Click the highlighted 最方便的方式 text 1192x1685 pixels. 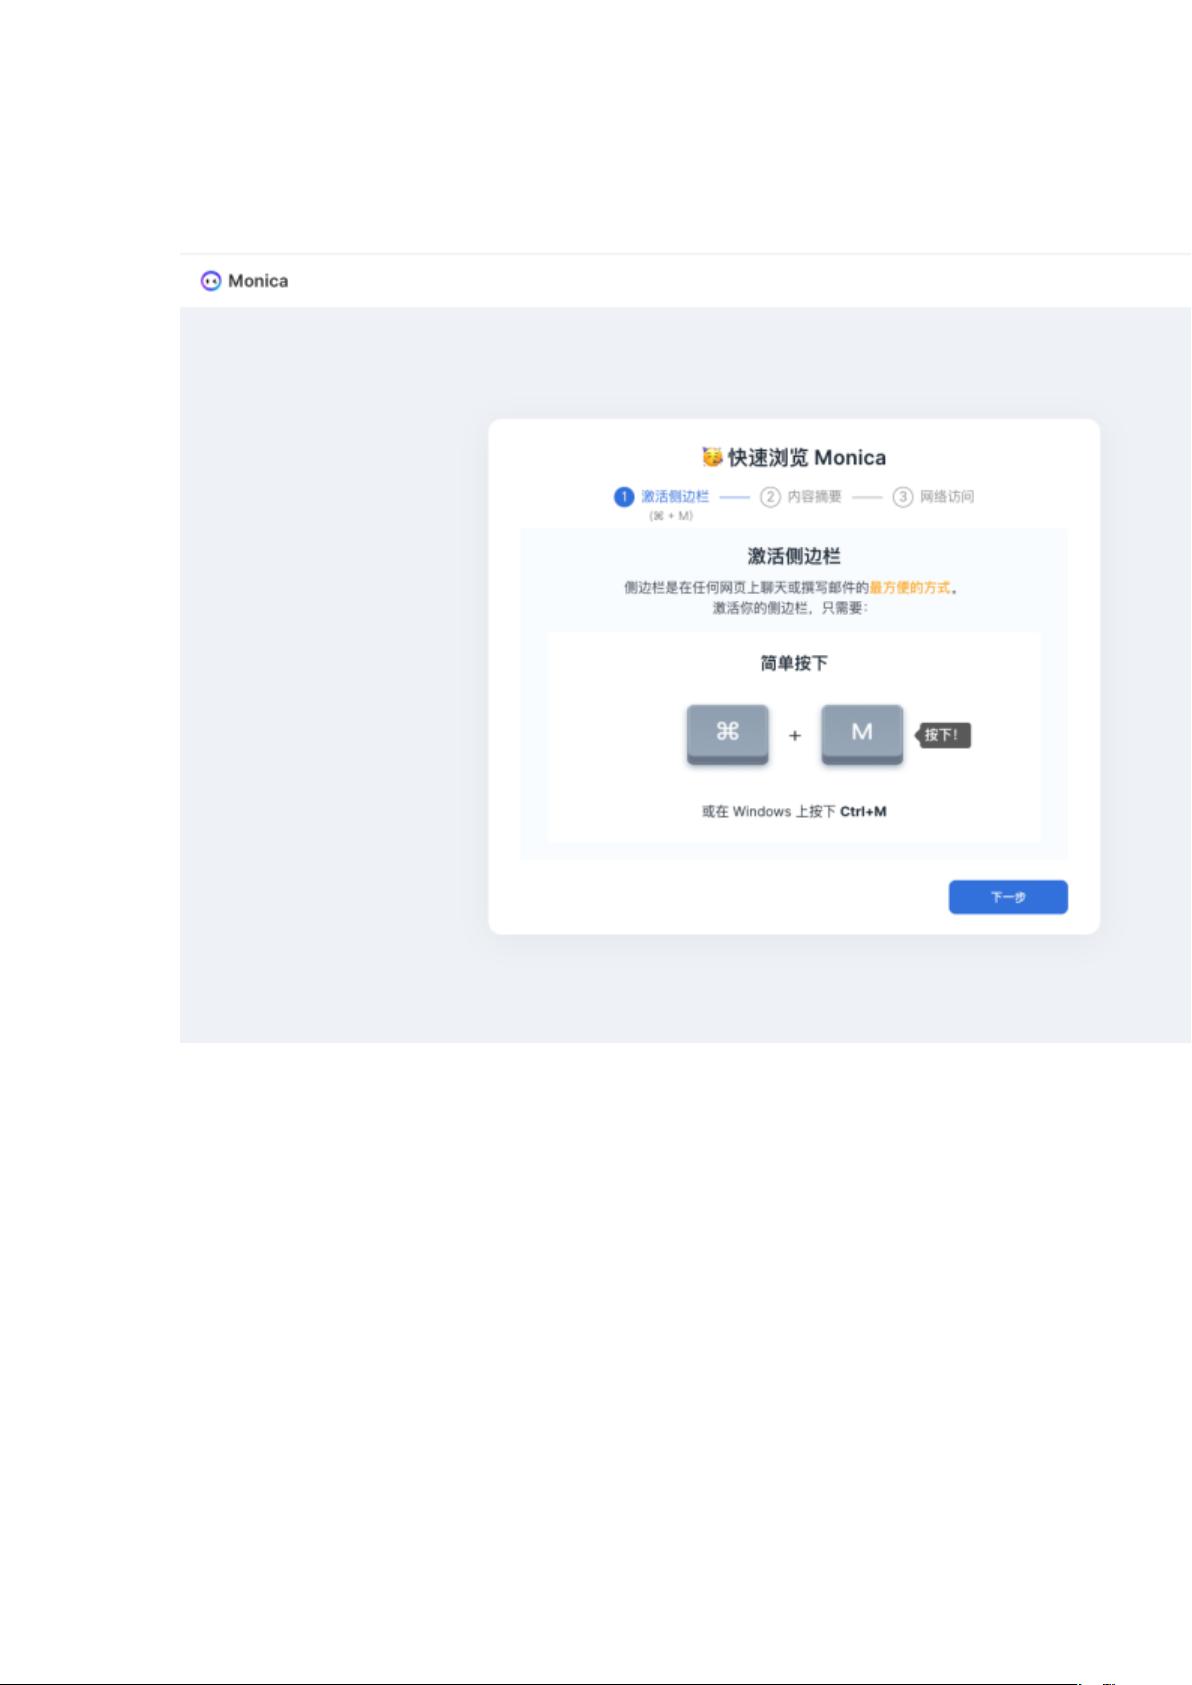(x=910, y=587)
